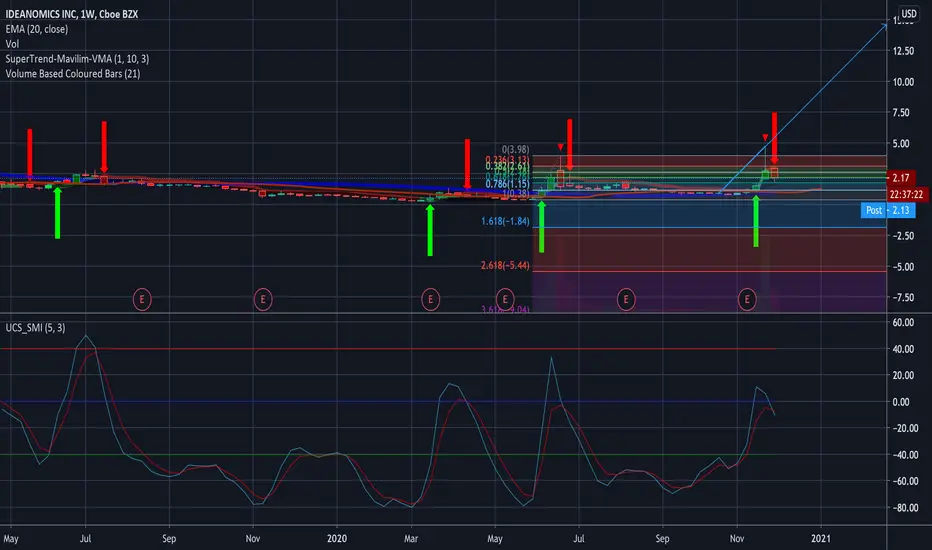The height and width of the screenshot is (550, 932).
Task: Click the 2020 label on time axis
Action: coord(337,538)
